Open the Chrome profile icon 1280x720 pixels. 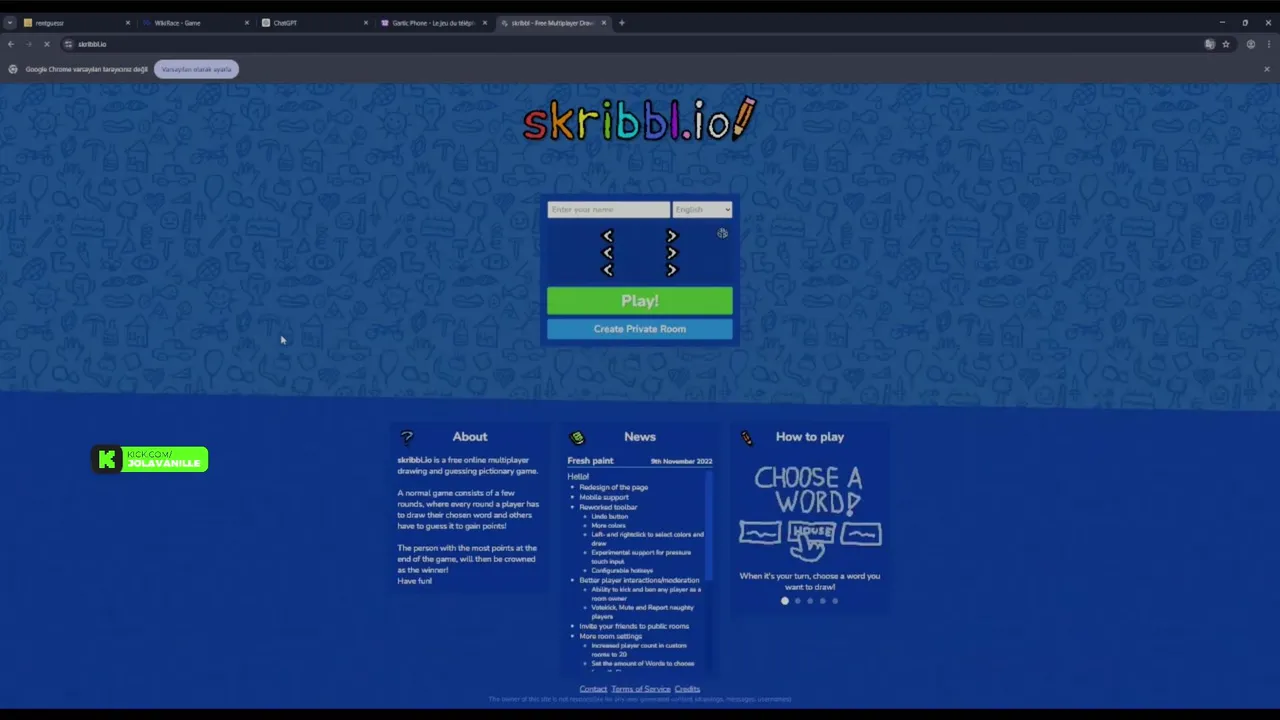[1251, 44]
